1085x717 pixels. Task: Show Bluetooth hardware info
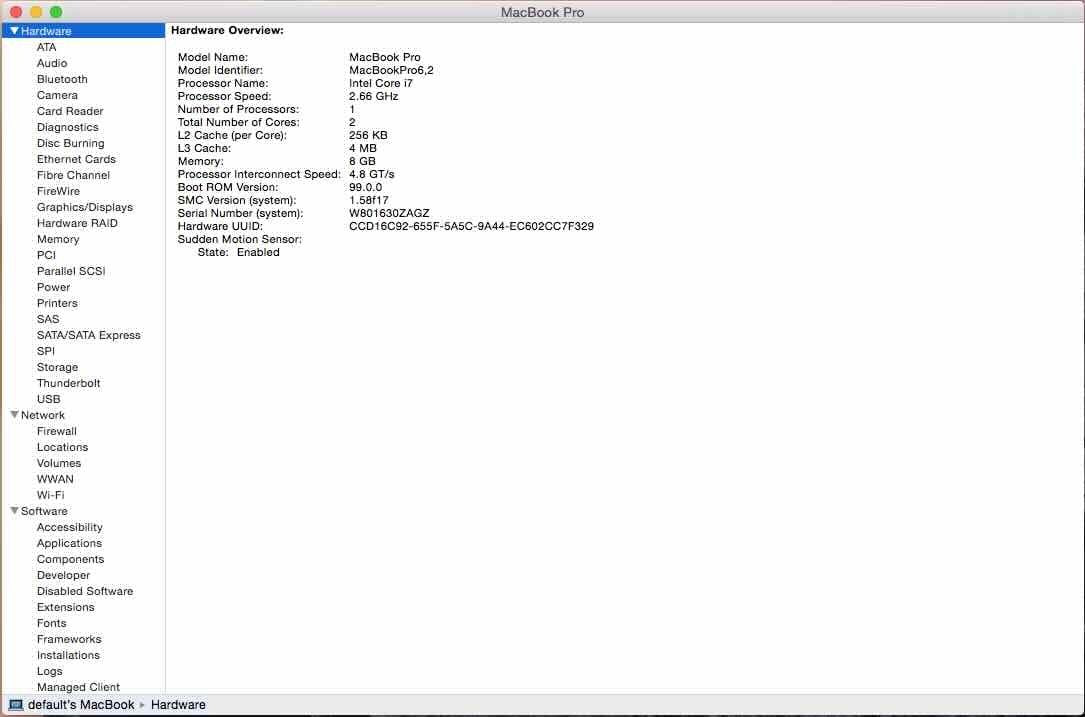pyautogui.click(x=62, y=79)
